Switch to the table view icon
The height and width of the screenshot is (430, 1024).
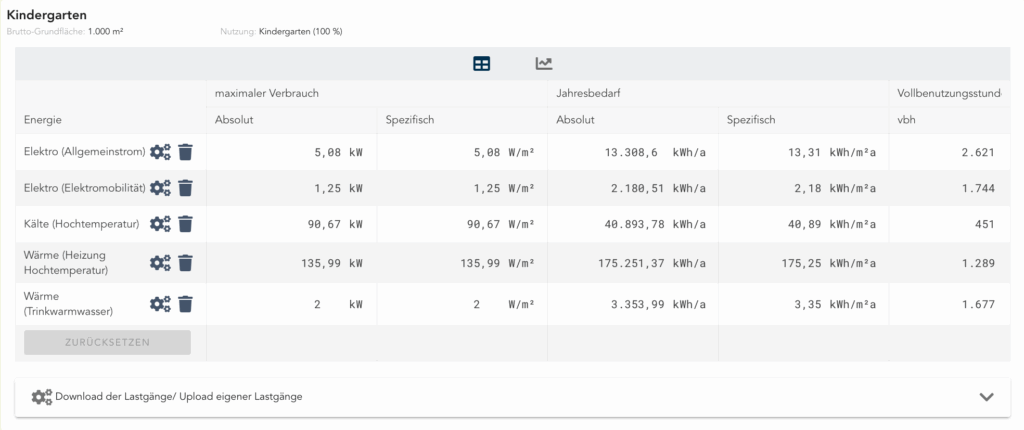click(481, 63)
